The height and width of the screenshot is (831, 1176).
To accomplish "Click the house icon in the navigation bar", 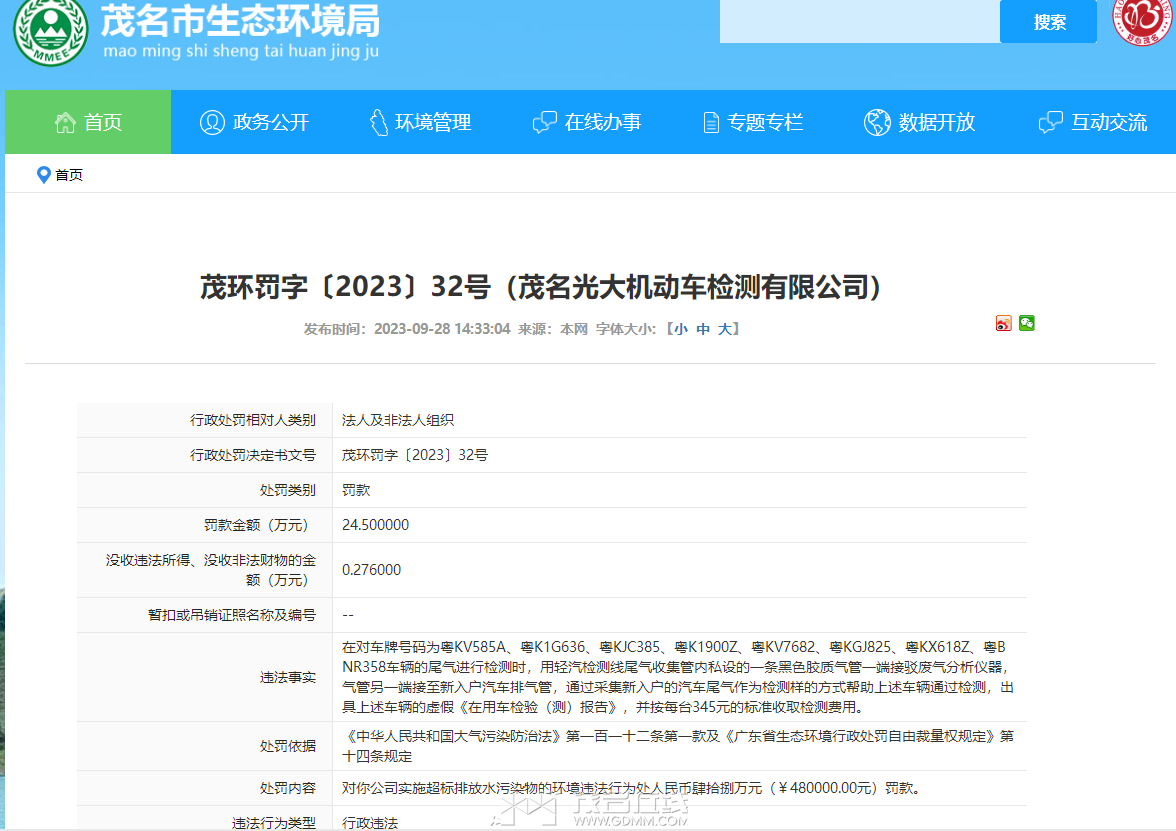I will tap(66, 122).
